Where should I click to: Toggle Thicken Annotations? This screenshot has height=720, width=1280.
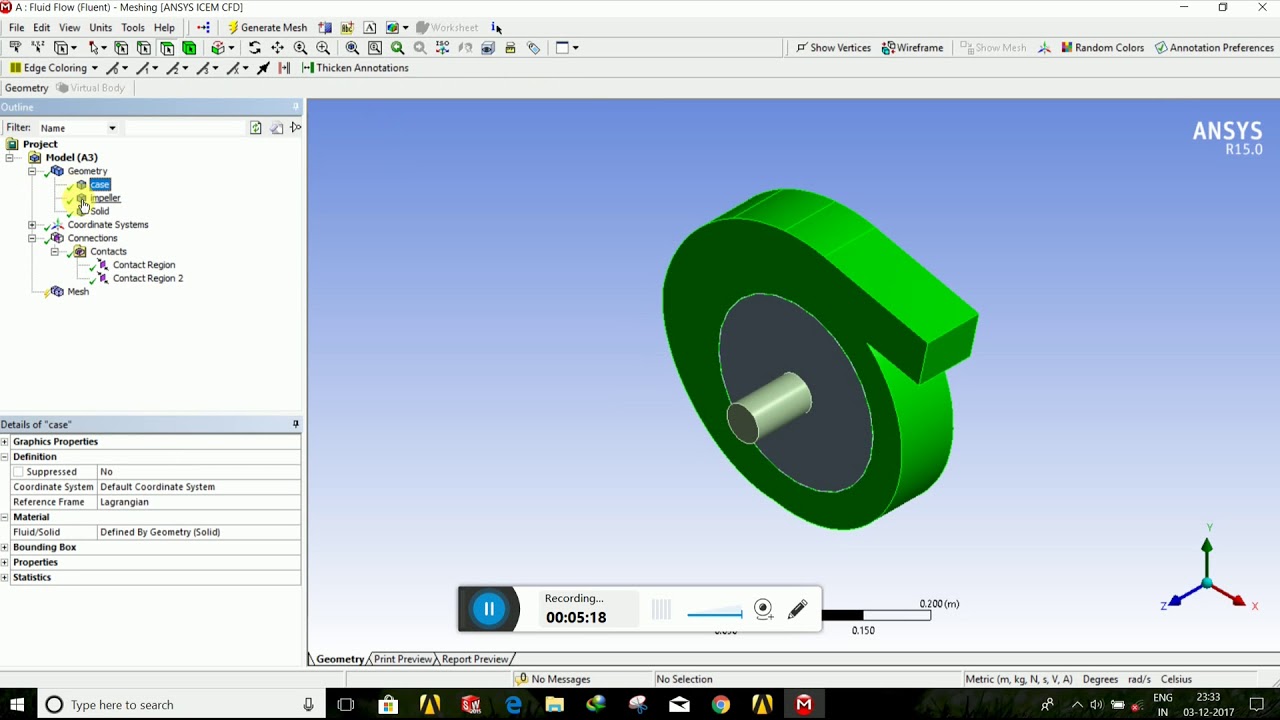(x=355, y=68)
